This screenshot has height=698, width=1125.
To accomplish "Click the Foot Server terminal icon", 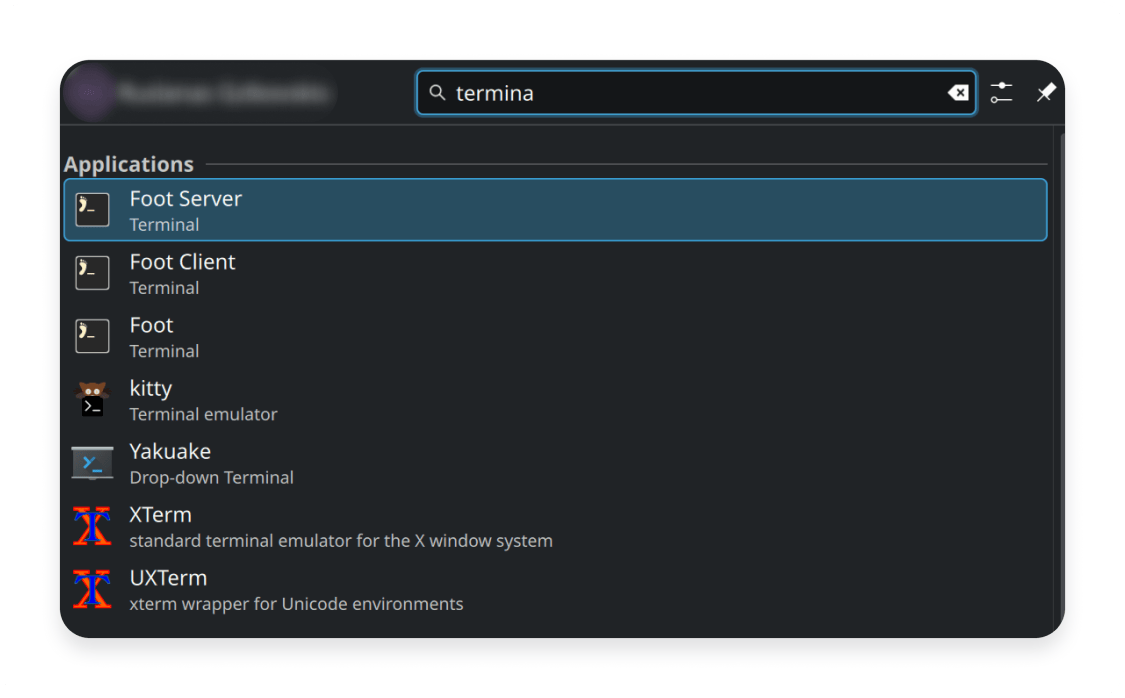I will [x=93, y=209].
